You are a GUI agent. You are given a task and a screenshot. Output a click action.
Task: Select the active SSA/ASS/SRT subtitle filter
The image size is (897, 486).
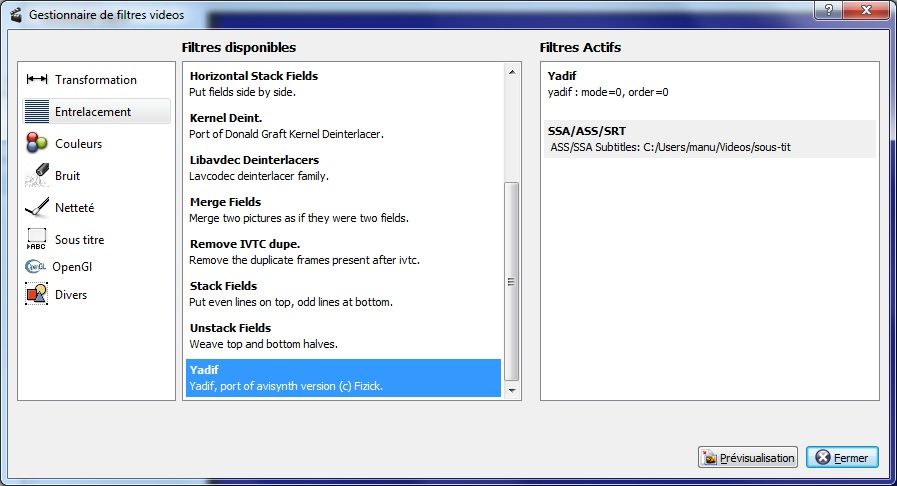pos(709,139)
